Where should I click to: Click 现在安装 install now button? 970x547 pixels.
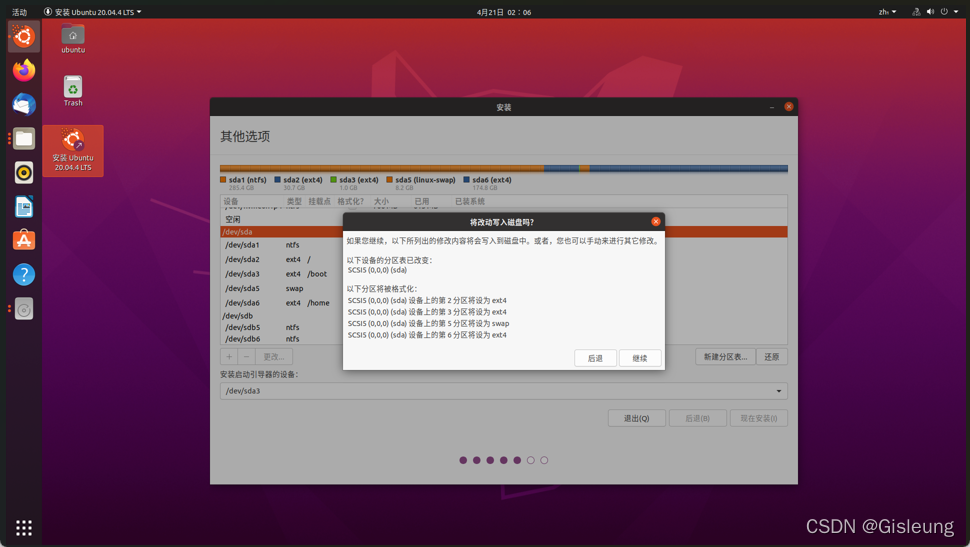pyautogui.click(x=759, y=418)
